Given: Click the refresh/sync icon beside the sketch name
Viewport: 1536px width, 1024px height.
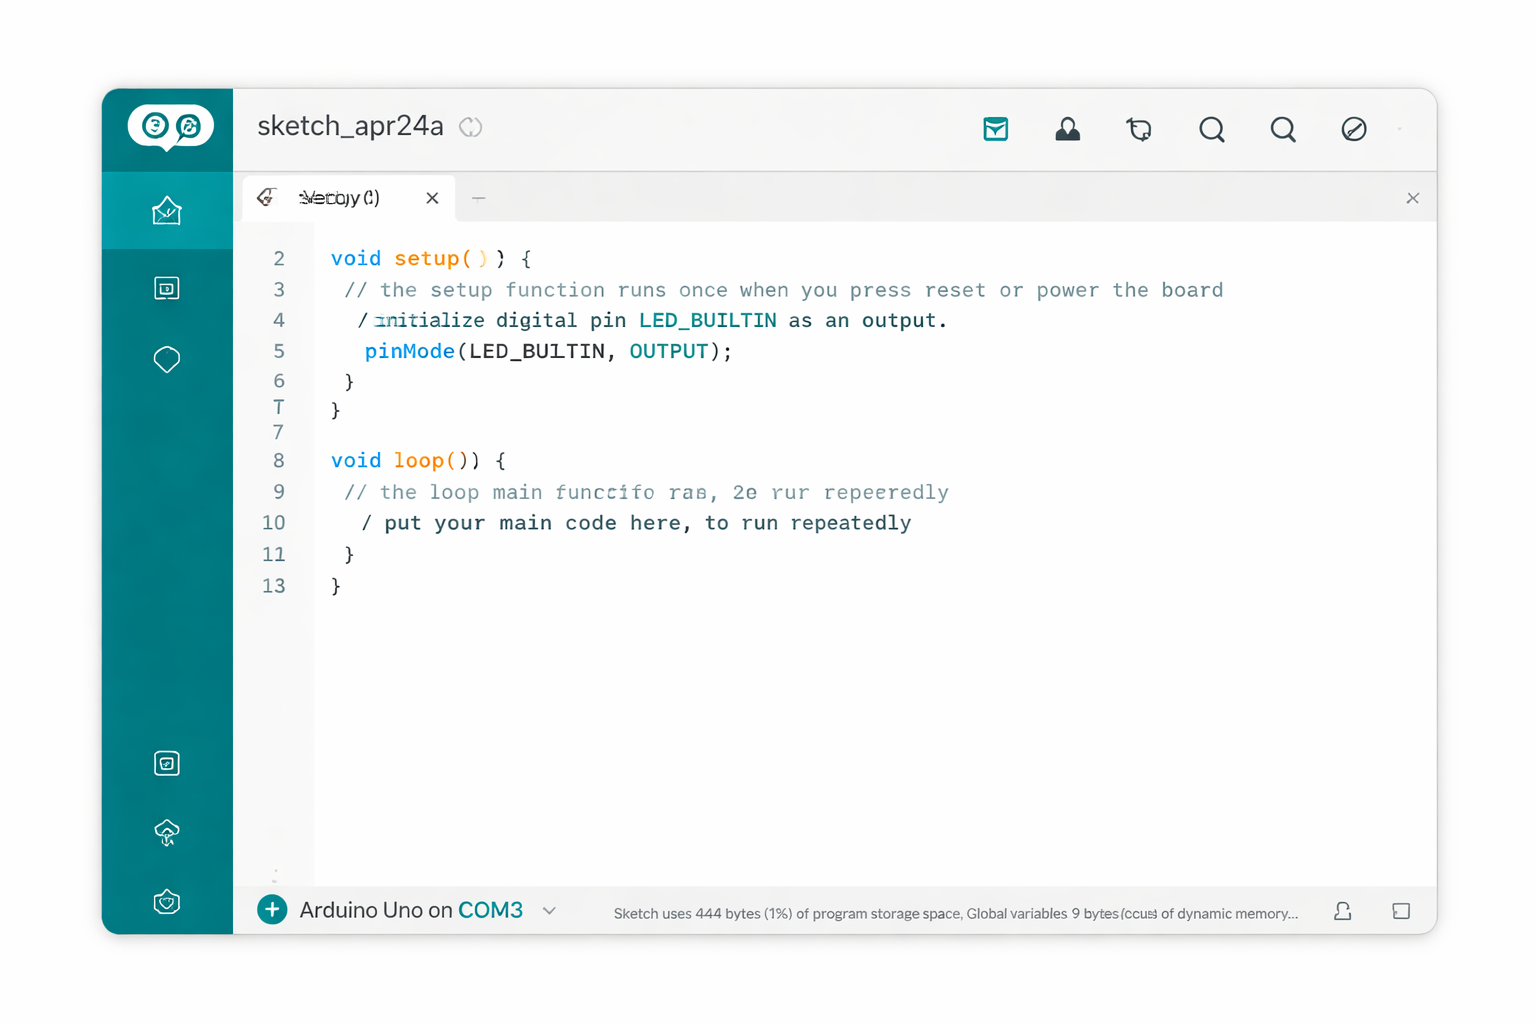Looking at the screenshot, I should [x=470, y=127].
